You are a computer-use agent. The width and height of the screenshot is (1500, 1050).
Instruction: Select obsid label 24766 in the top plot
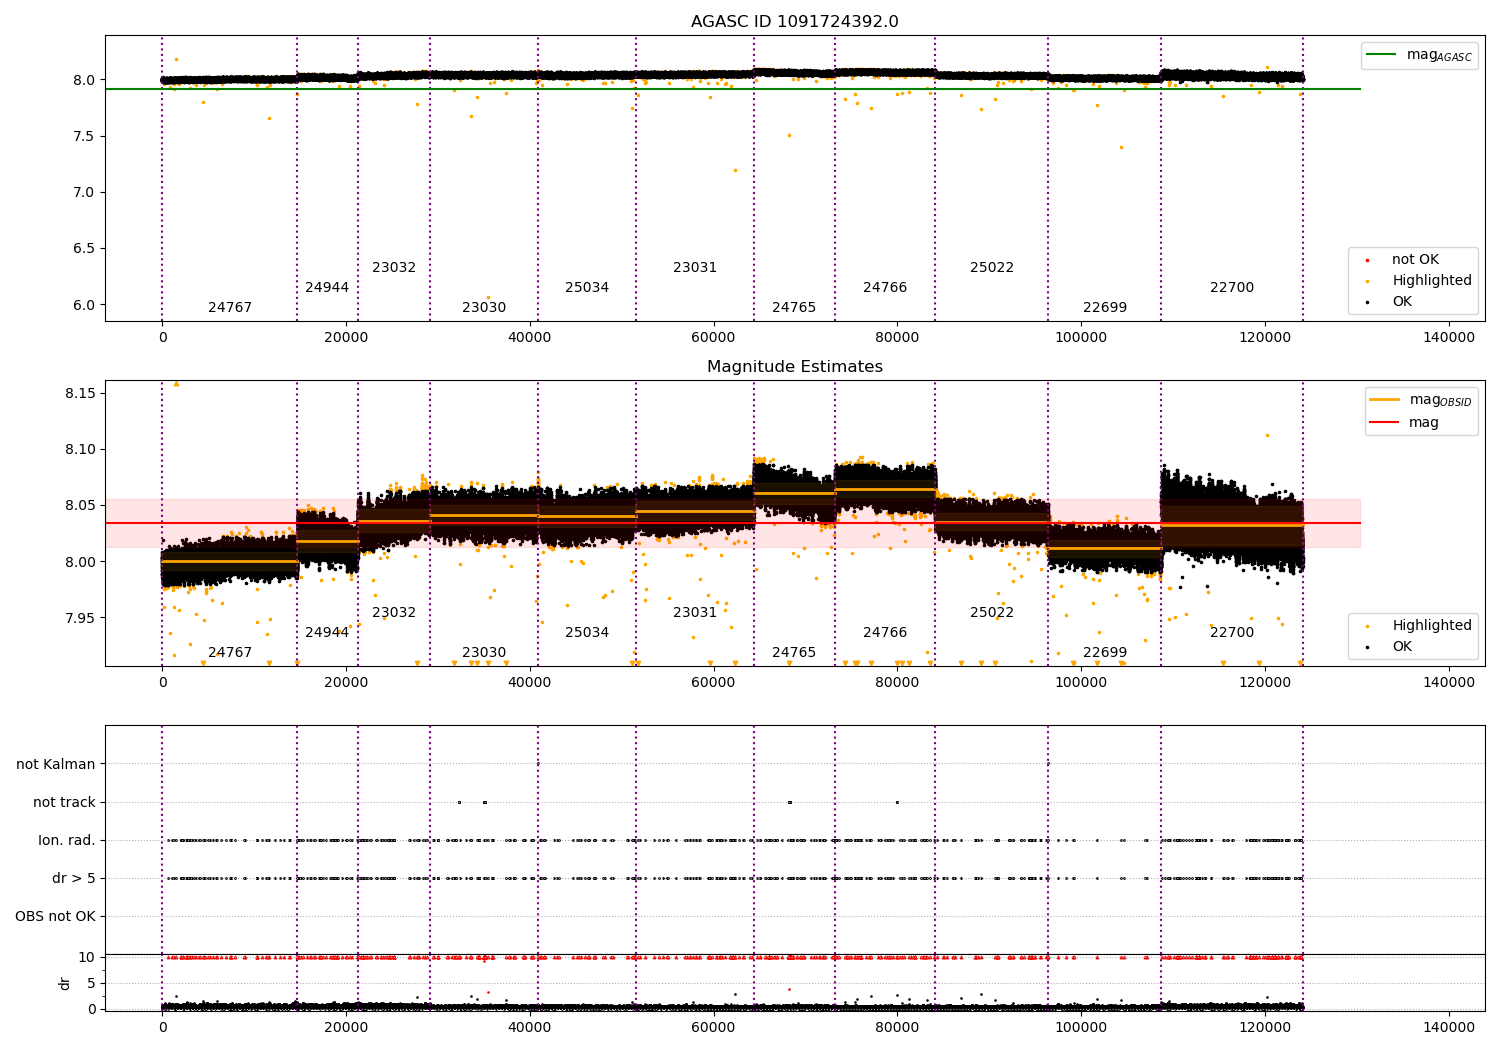885,288
